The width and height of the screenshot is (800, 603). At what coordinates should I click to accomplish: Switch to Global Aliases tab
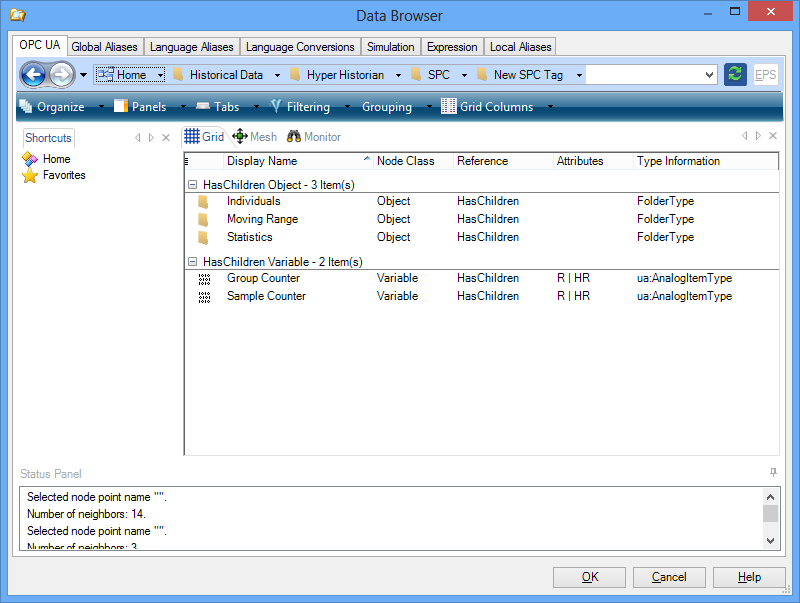coord(106,47)
